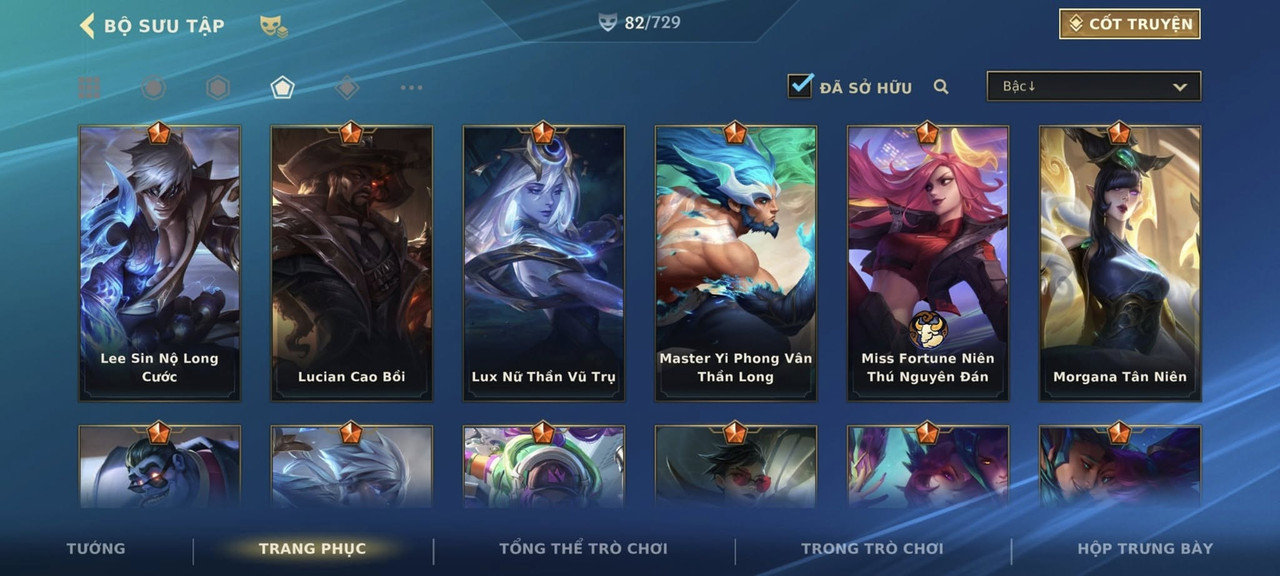The image size is (1280, 576).
Task: Select the Lucian Cao Bồi skin card
Action: click(x=352, y=263)
